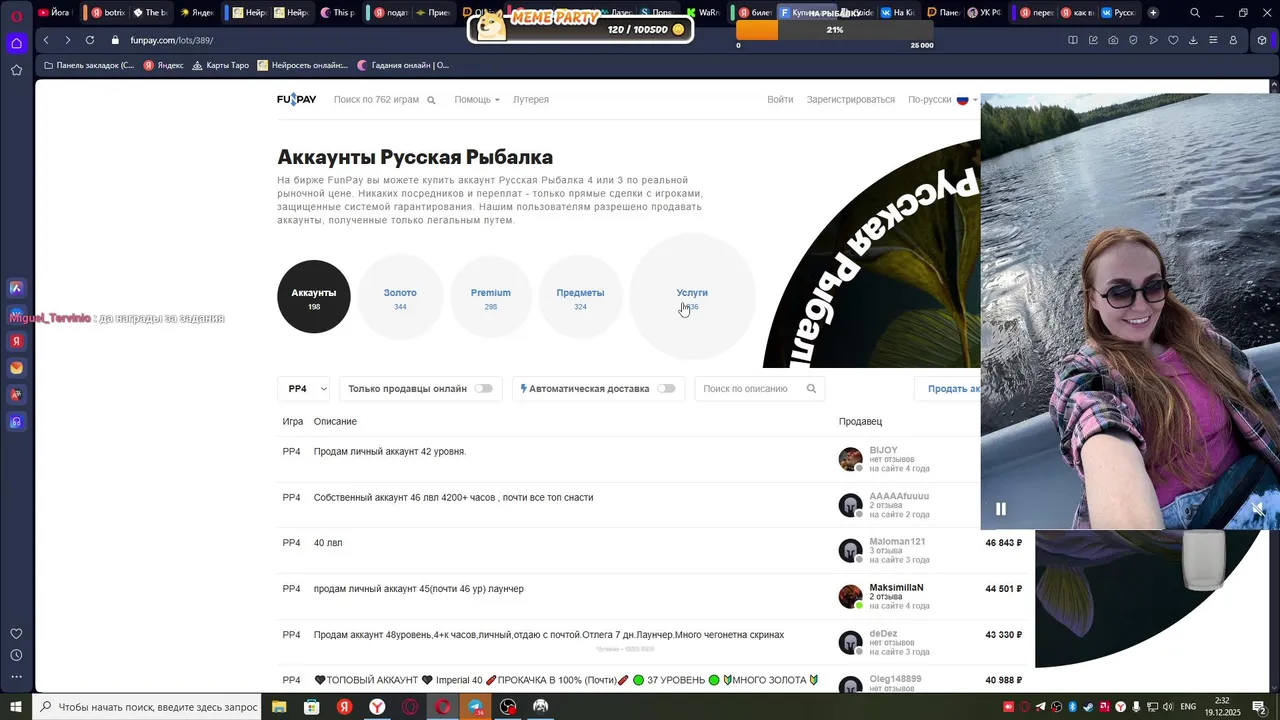Click the FunPay logo
1280x720 pixels.
[297, 99]
